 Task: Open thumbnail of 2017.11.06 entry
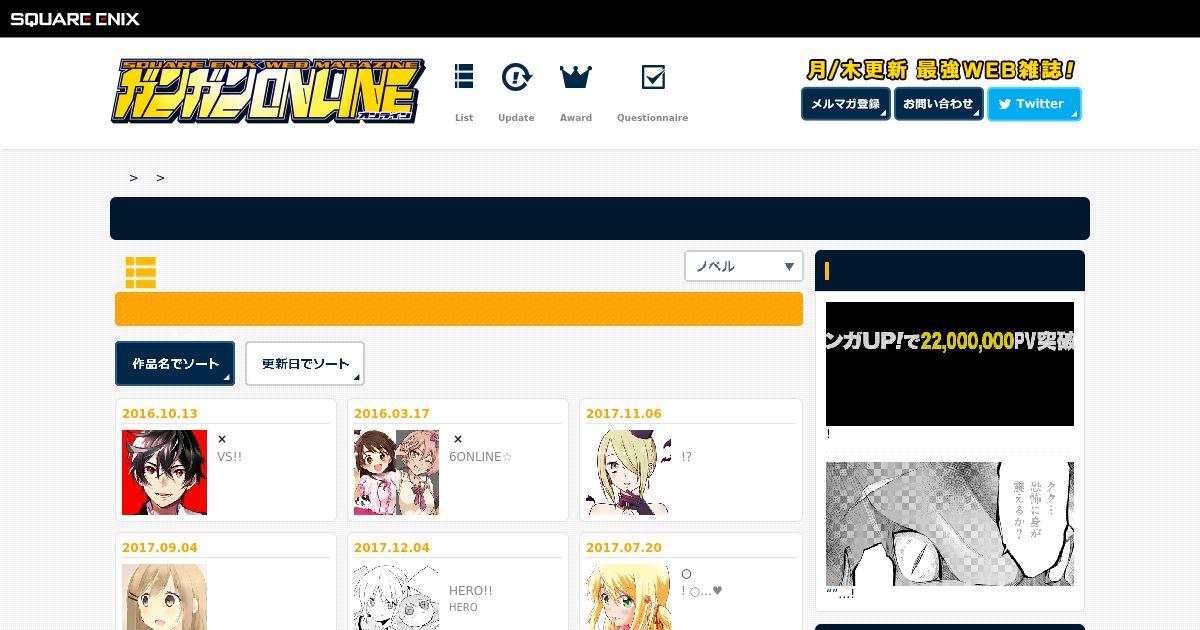click(628, 473)
